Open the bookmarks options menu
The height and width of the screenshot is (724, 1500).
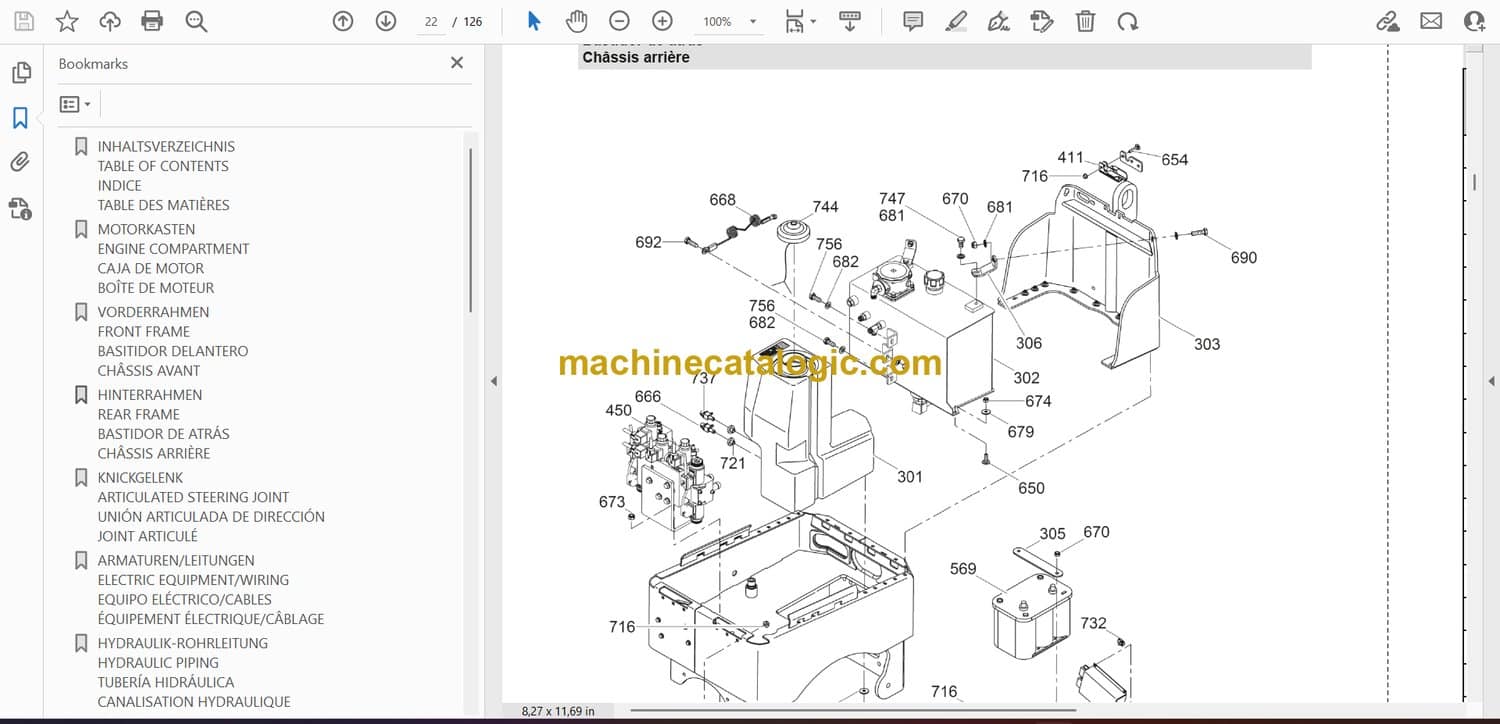point(75,104)
